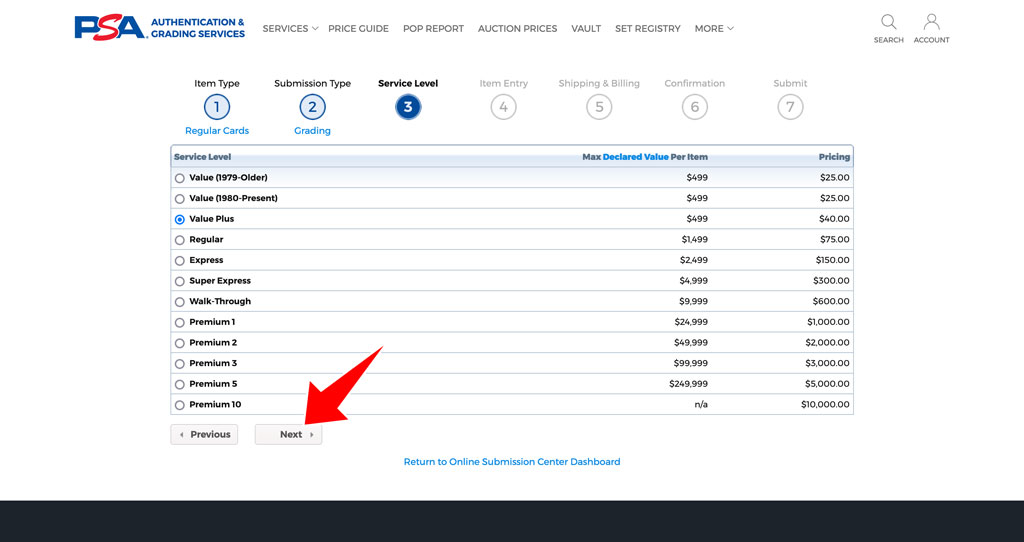Open the PSA logo homepage link
This screenshot has height=542, width=1024.
[x=159, y=28]
